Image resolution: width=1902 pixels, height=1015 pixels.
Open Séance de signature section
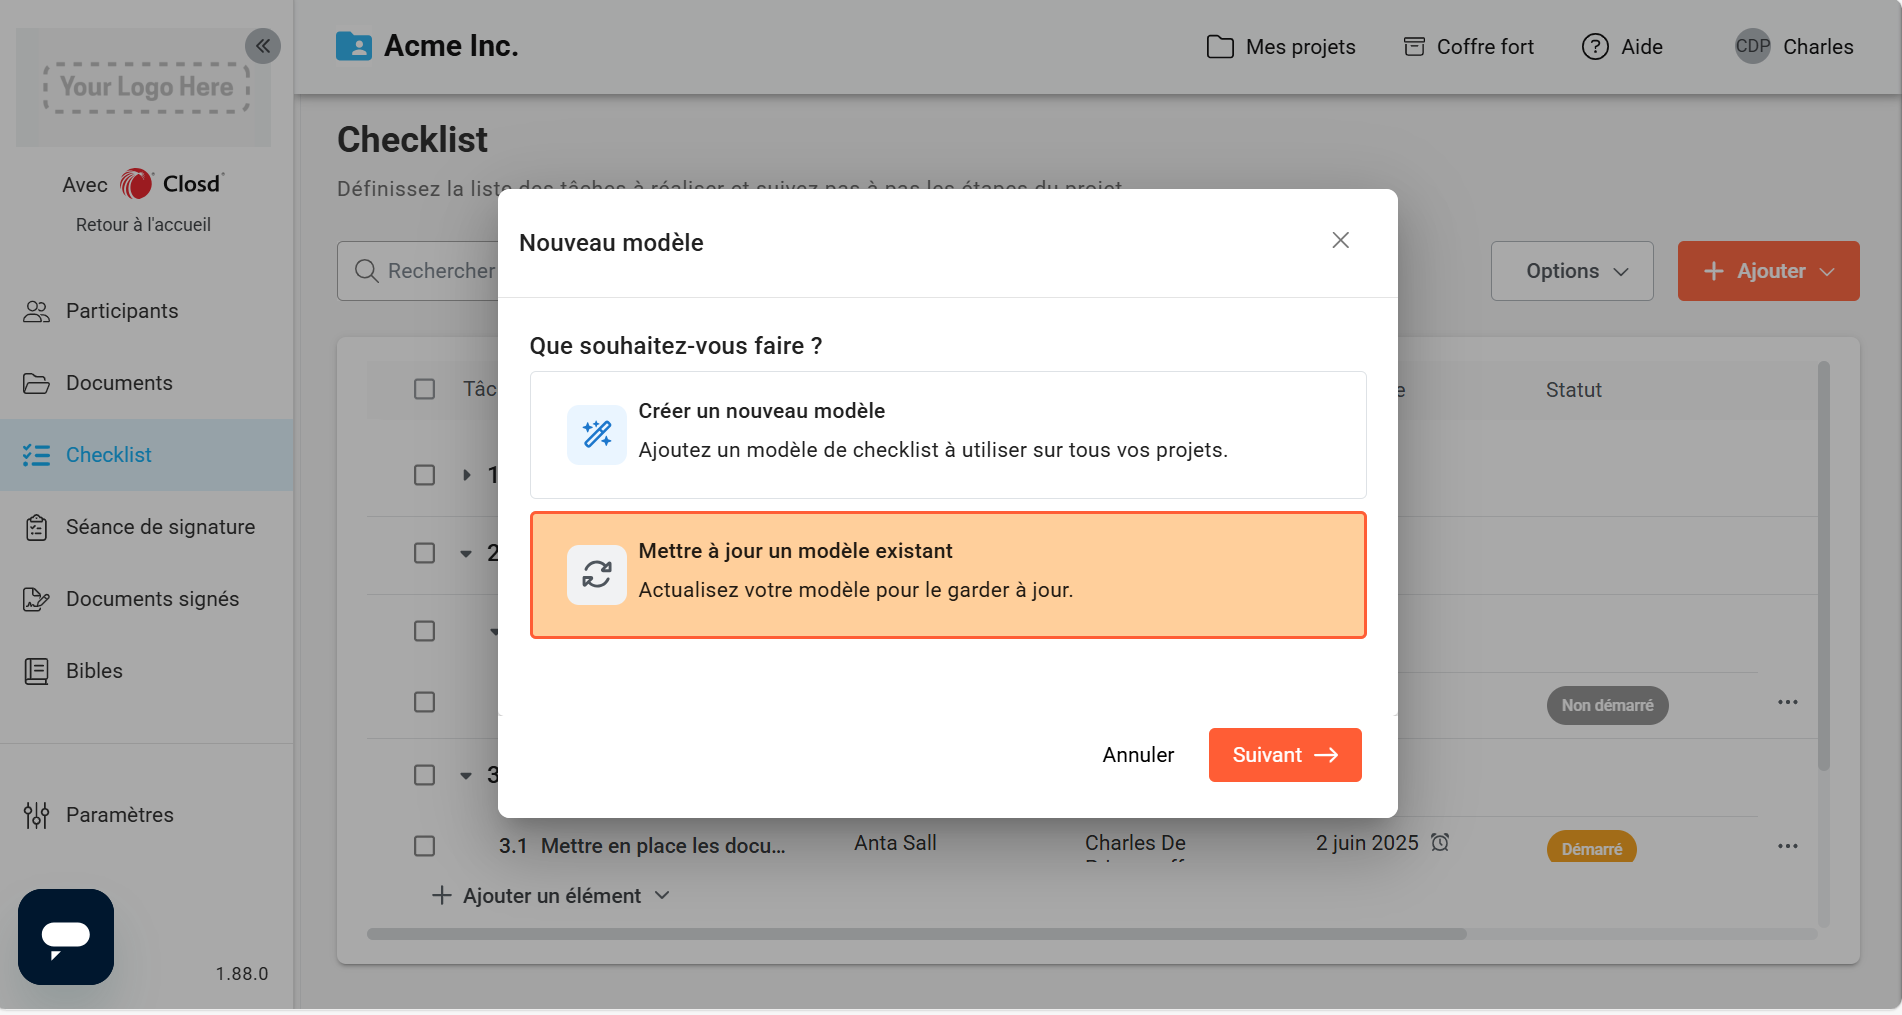160,527
